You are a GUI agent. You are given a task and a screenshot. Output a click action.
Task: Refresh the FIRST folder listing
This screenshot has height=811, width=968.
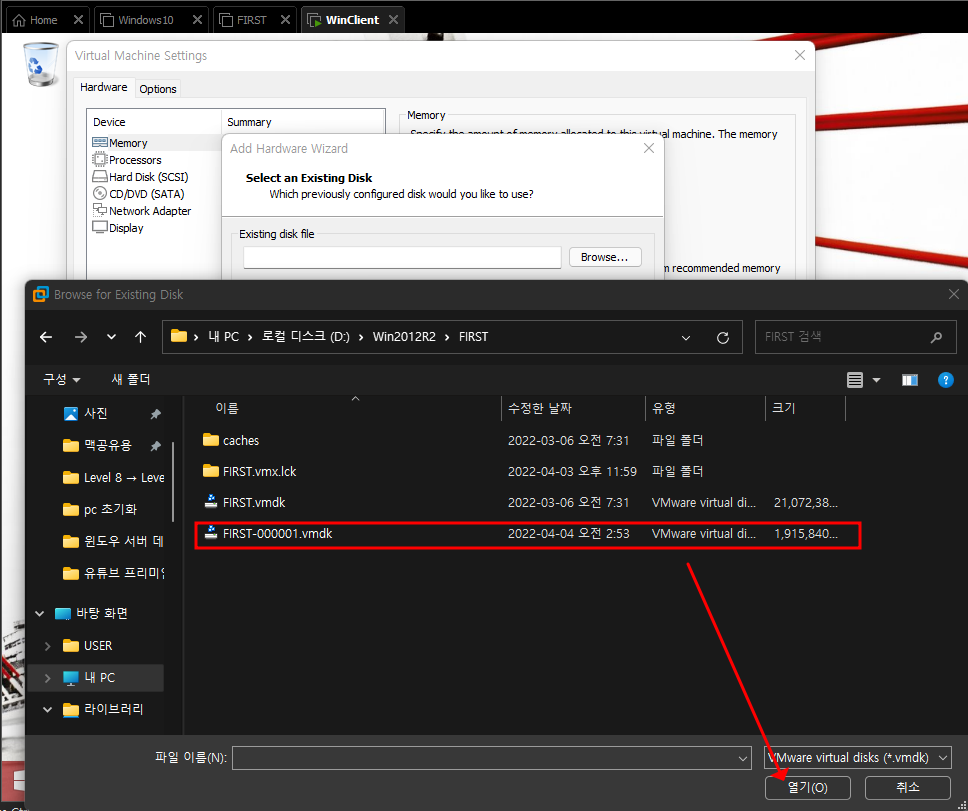[723, 338]
